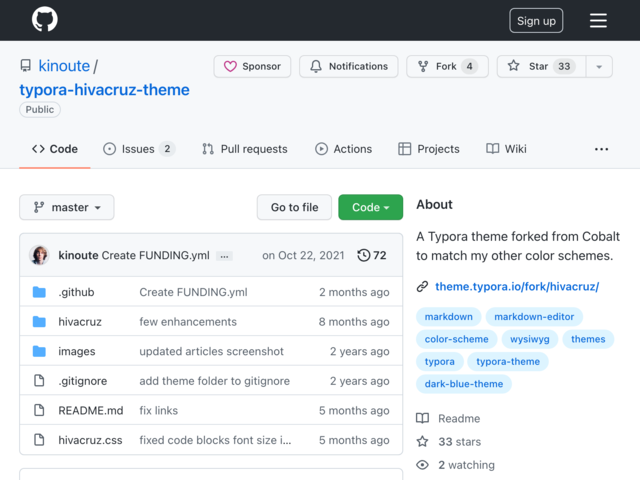640x480 pixels.
Task: Open the hivacruz.css file
Action: coord(90,440)
